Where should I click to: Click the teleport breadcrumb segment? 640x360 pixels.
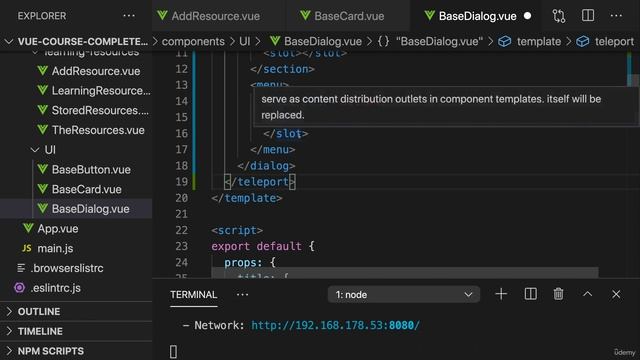(x=614, y=41)
